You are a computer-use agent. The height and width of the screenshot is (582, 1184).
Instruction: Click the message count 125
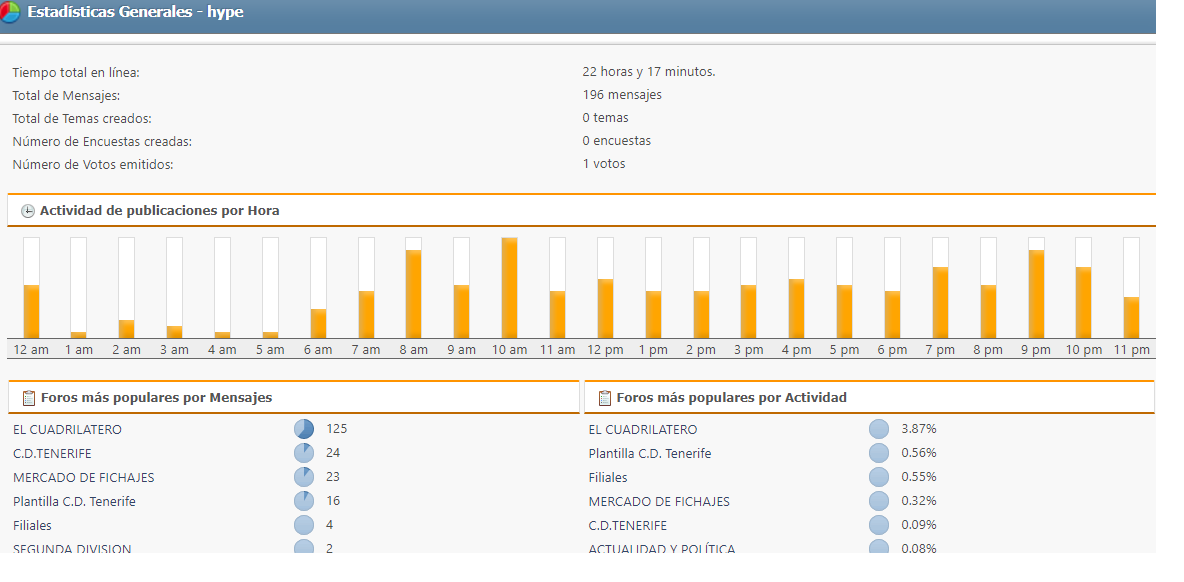coord(337,429)
